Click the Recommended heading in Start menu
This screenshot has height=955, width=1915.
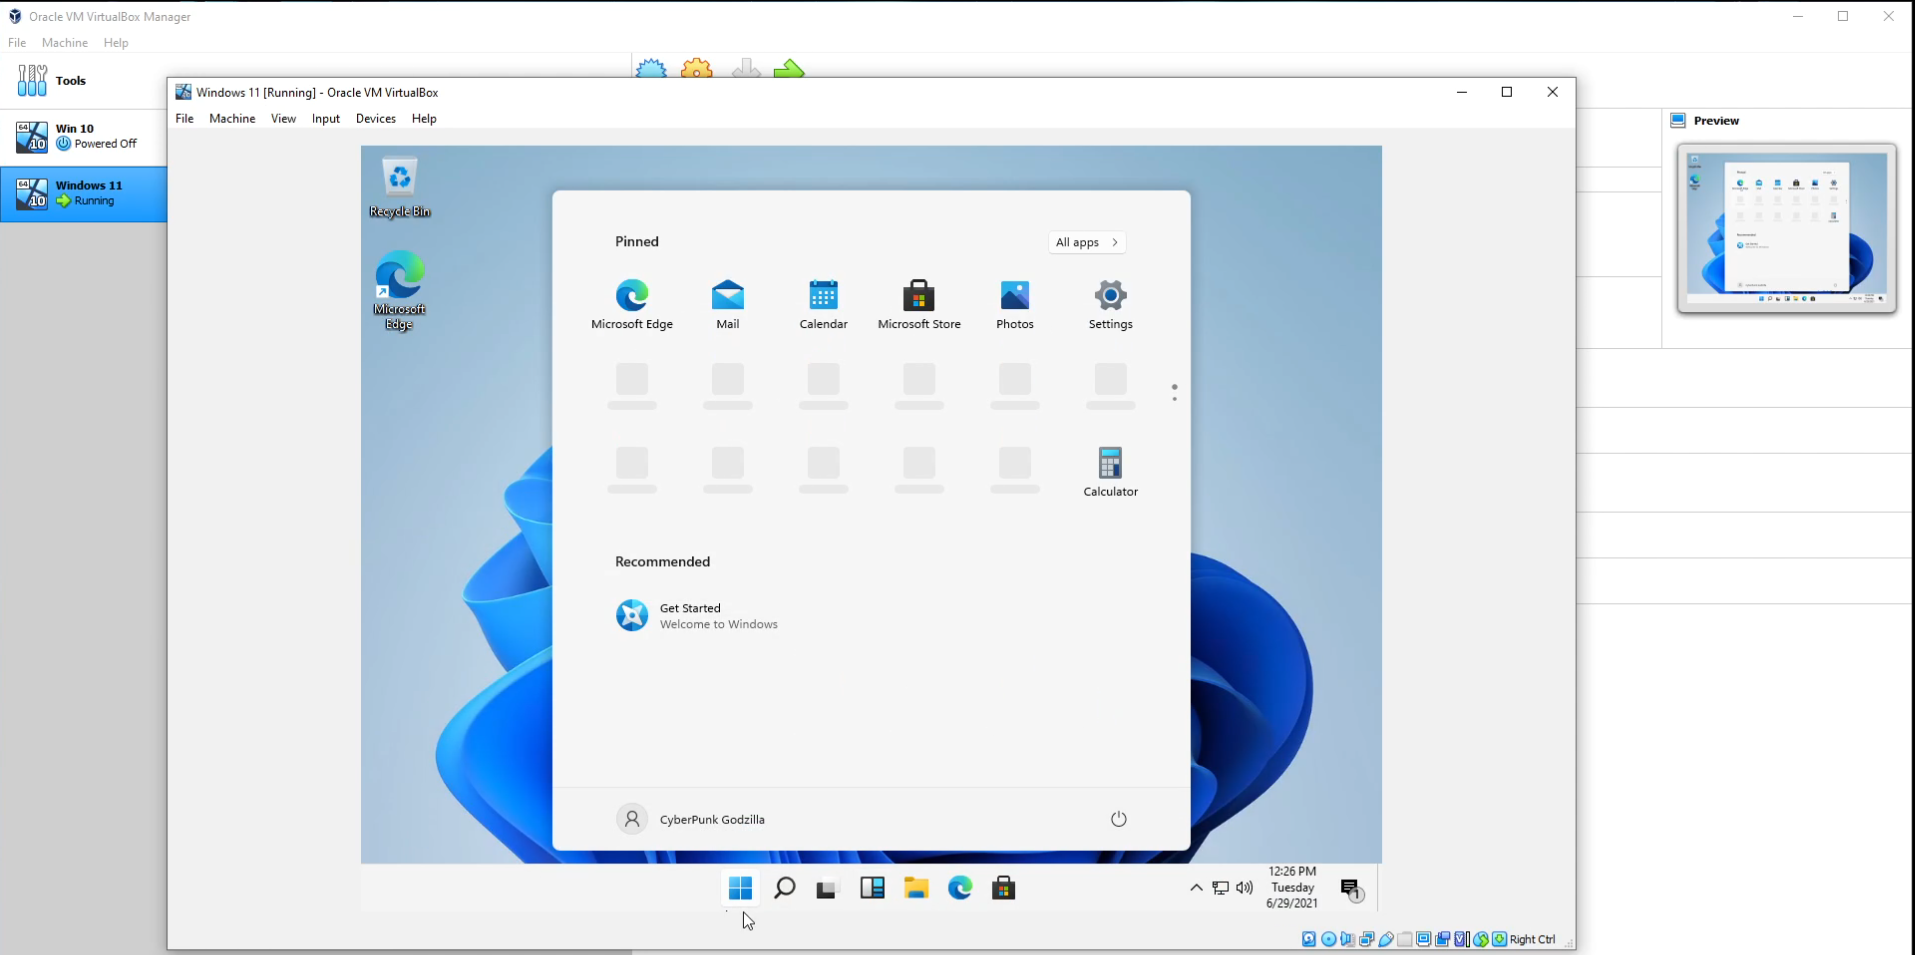663,562
